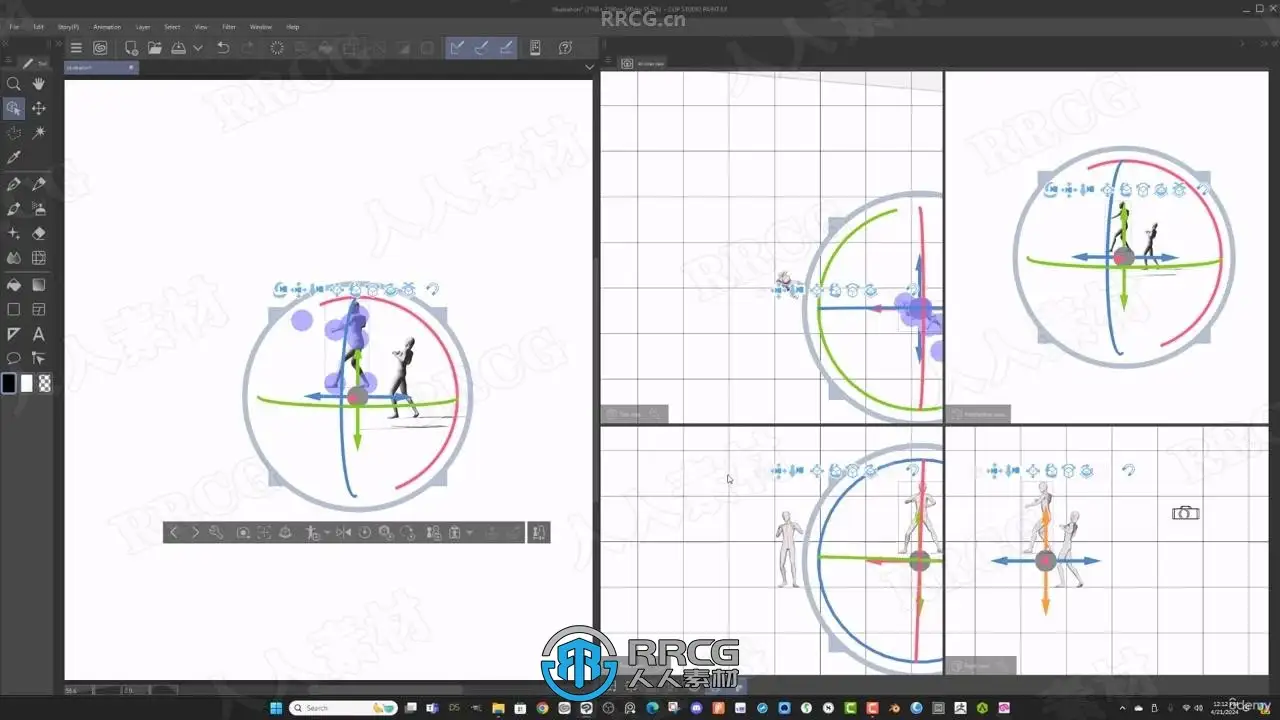Expand the Save options dropdown arrow
This screenshot has width=1280, height=720.
pos(198,48)
